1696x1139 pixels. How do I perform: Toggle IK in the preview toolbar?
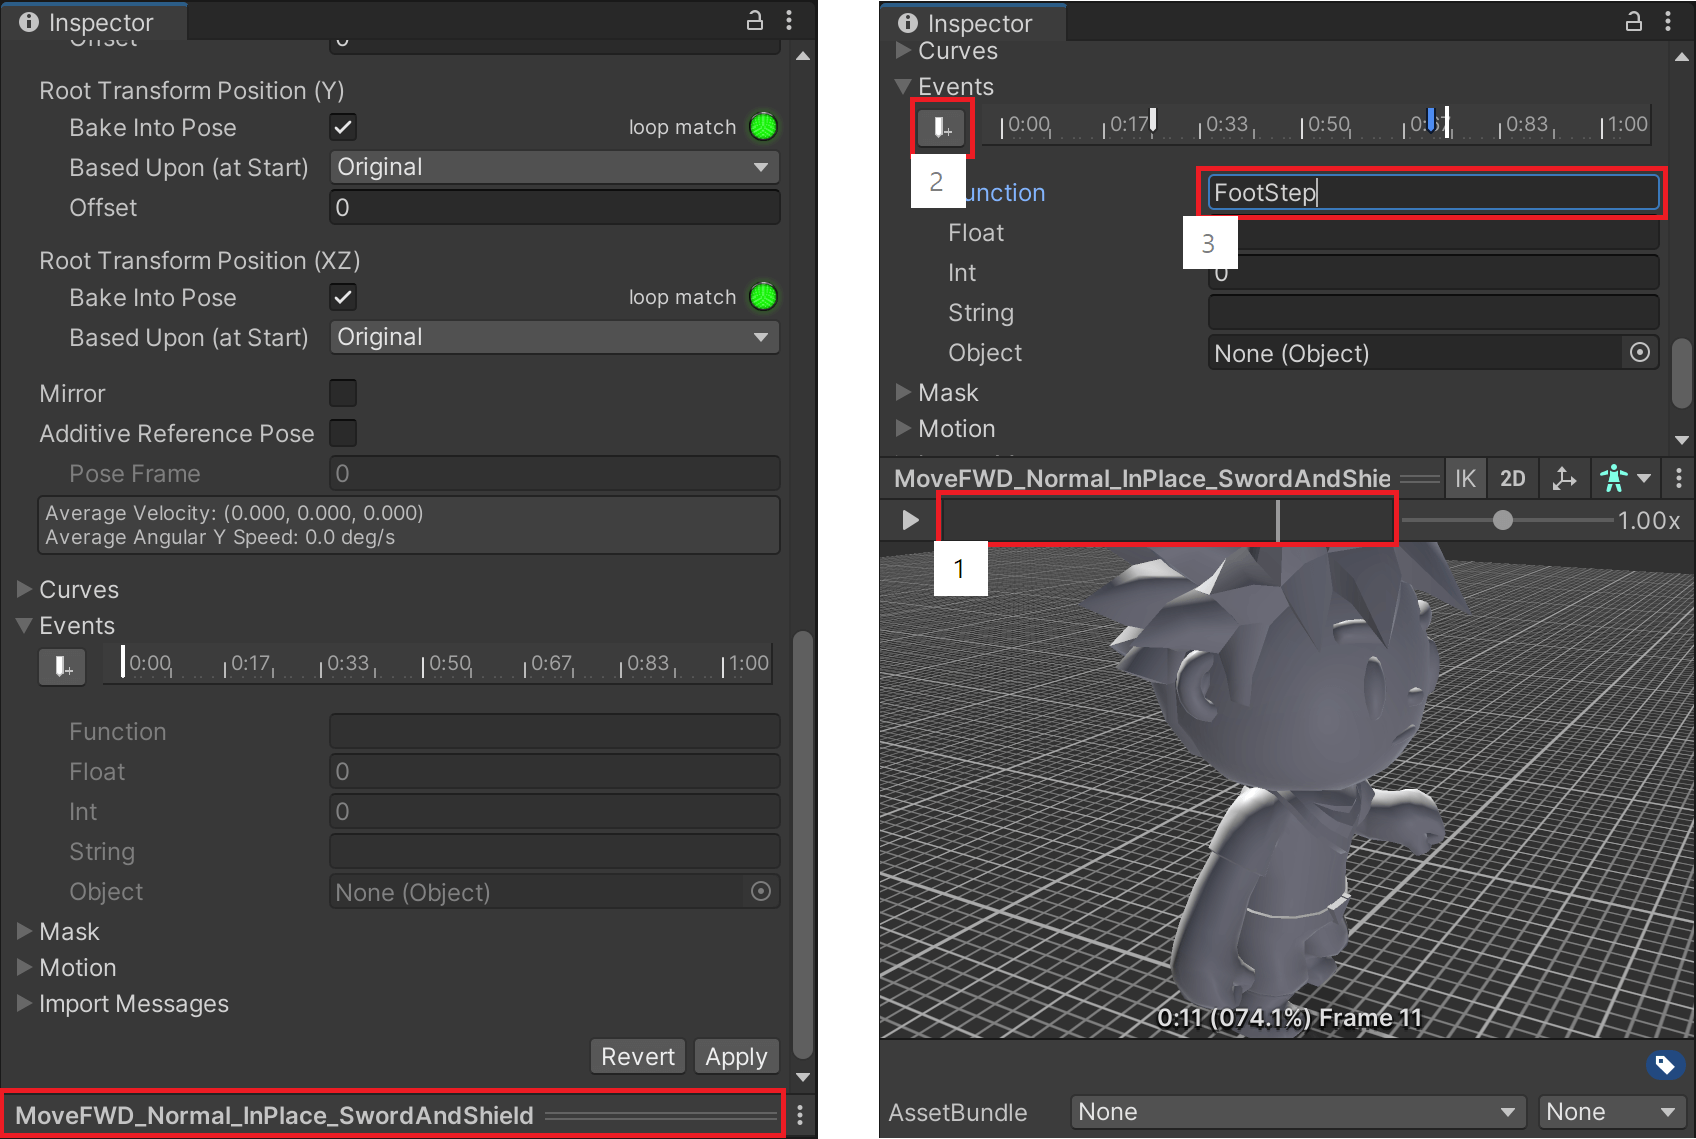[1465, 478]
